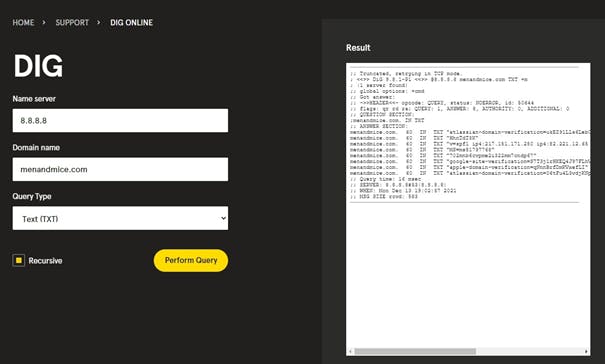The image size is (605, 364).
Task: Click the 'global options' line in Result
Action: pos(387,91)
